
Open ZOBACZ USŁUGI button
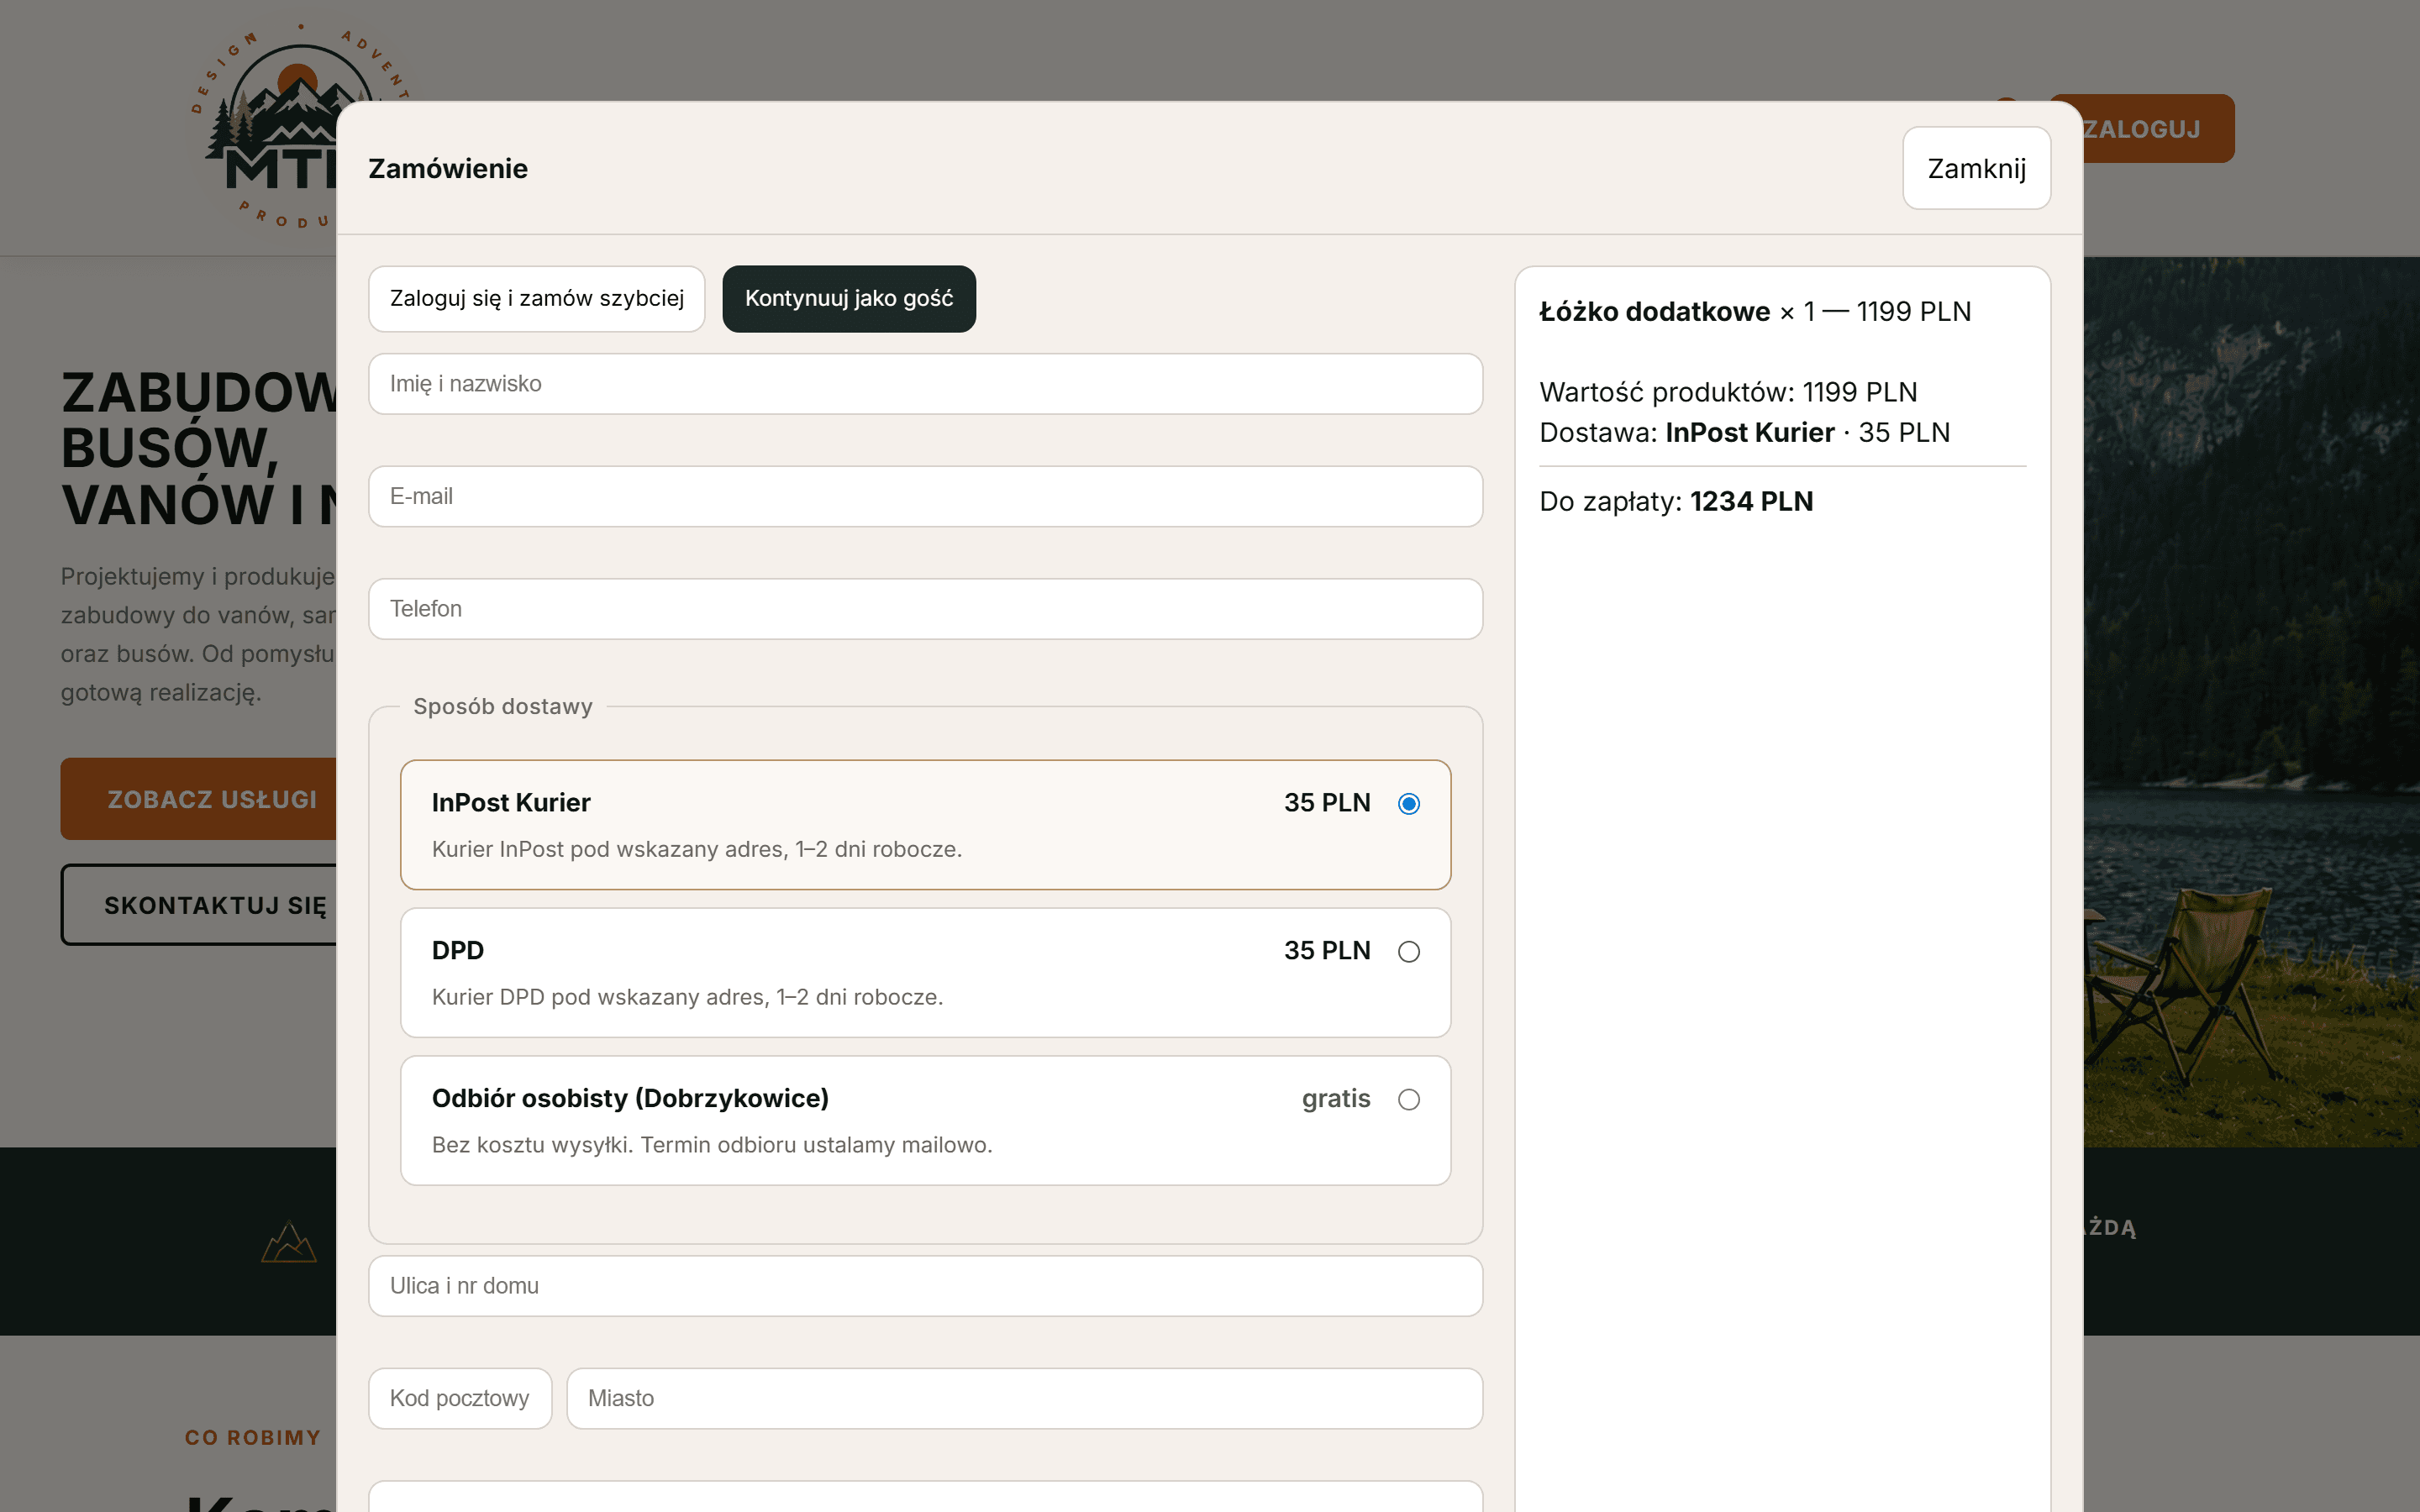pyautogui.click(x=199, y=799)
